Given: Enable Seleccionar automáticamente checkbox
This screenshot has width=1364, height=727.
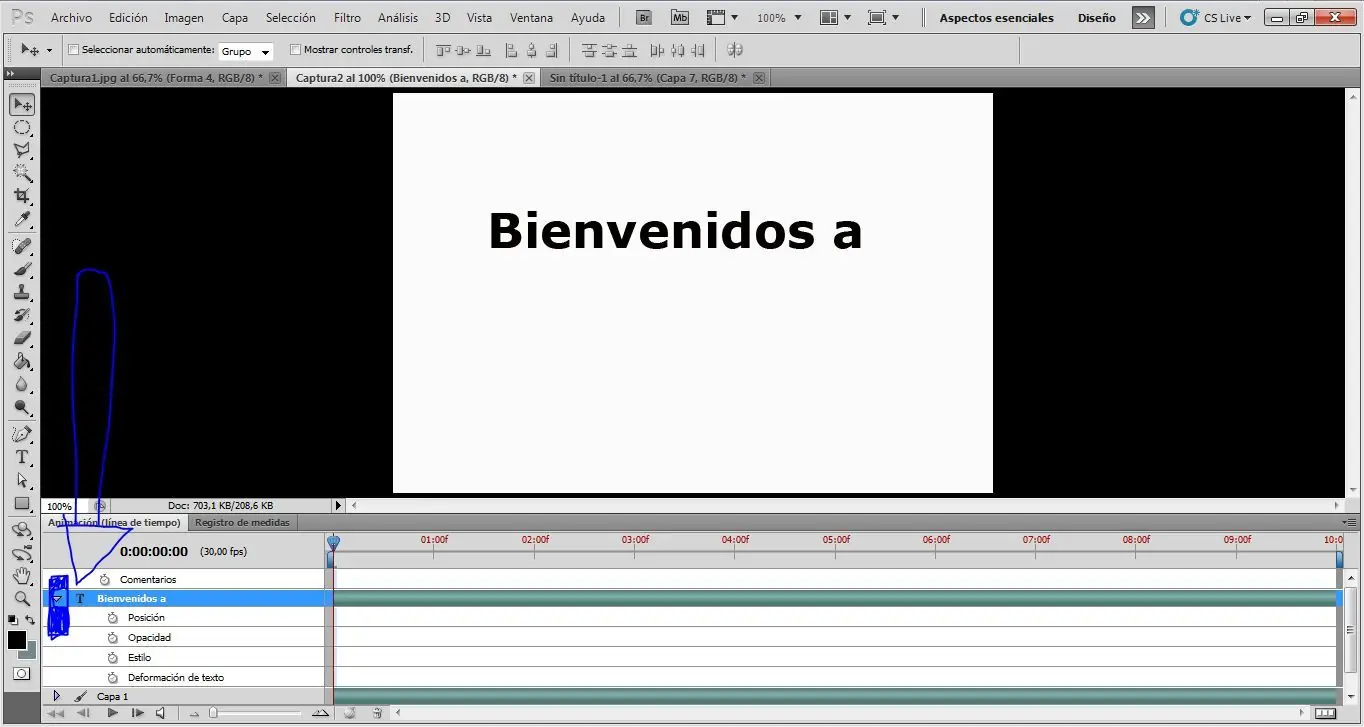Looking at the screenshot, I should point(73,50).
